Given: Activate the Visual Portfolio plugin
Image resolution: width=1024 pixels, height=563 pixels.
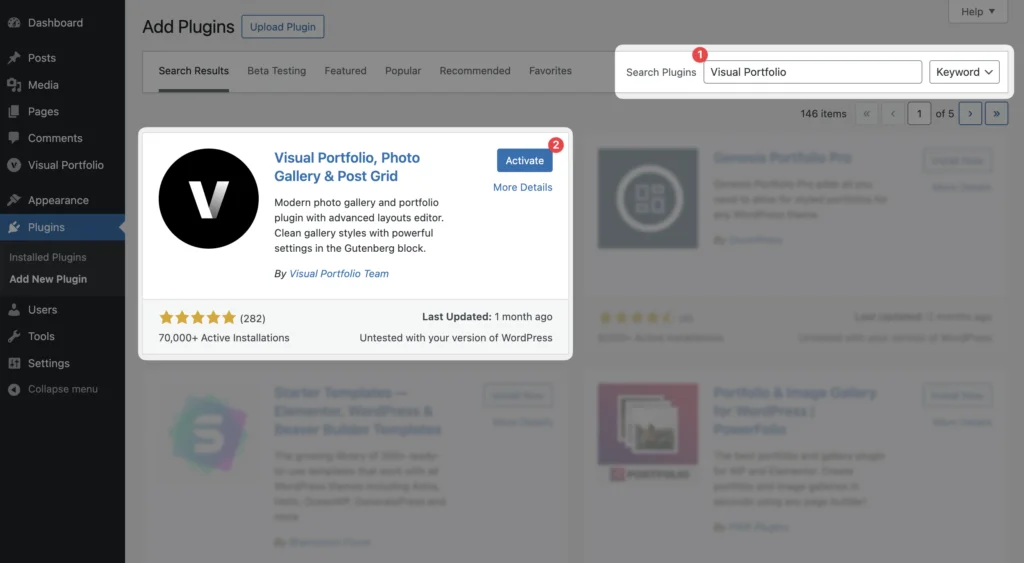Looking at the screenshot, I should point(524,161).
